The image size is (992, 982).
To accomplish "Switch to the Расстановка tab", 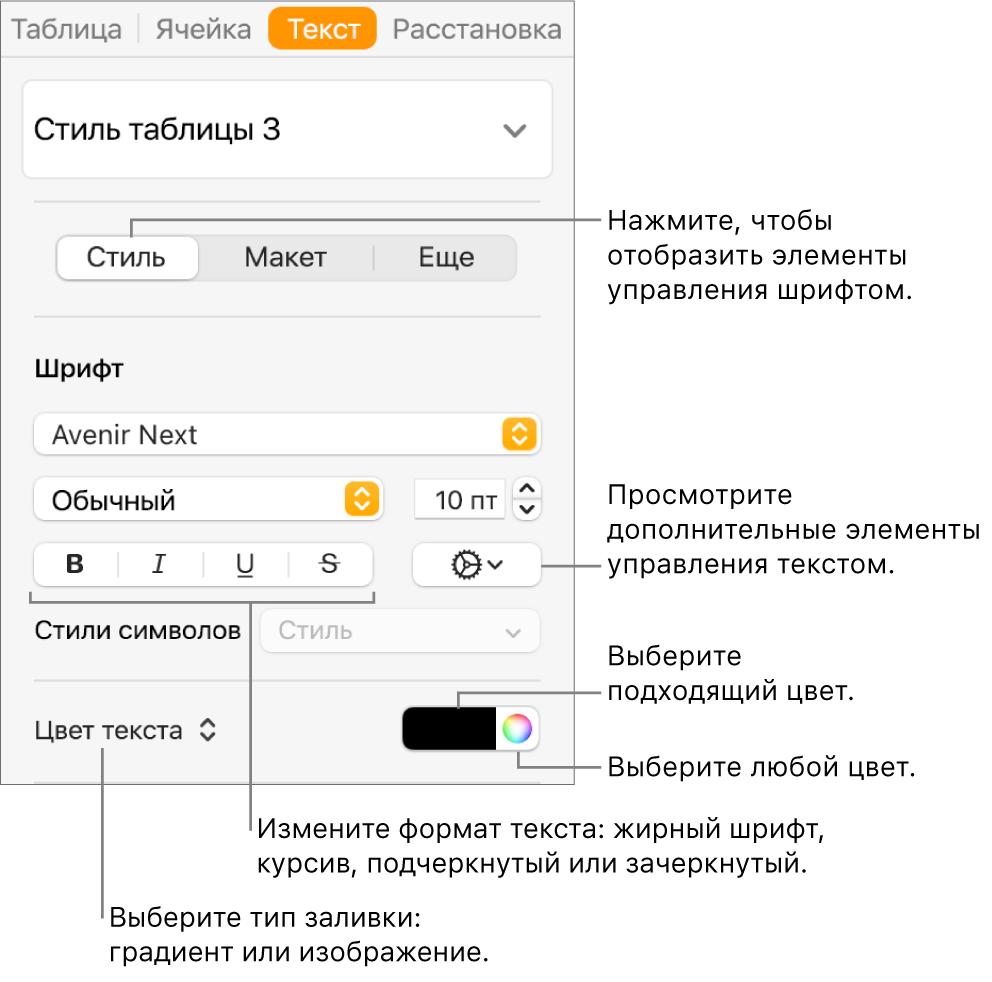I will (x=477, y=29).
